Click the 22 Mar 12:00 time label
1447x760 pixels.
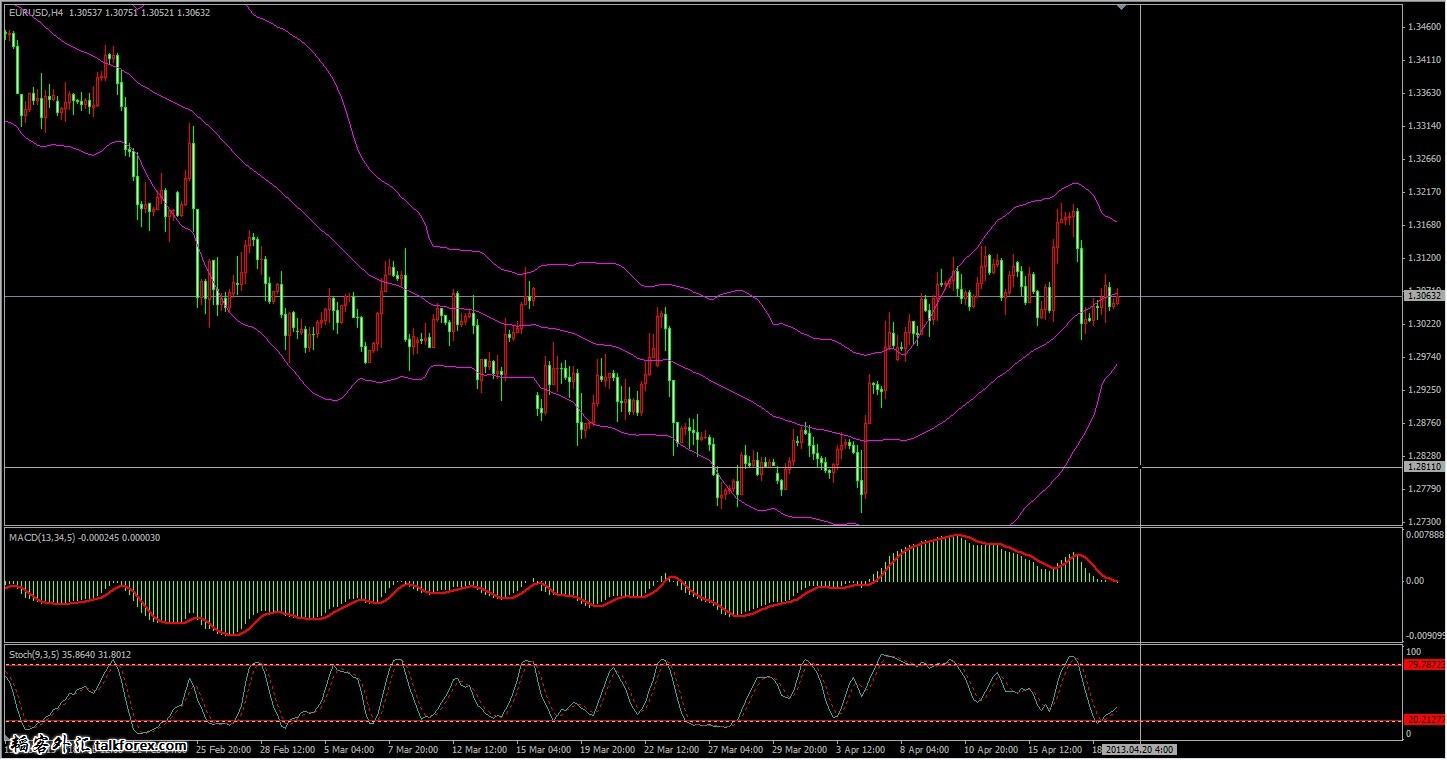672,748
